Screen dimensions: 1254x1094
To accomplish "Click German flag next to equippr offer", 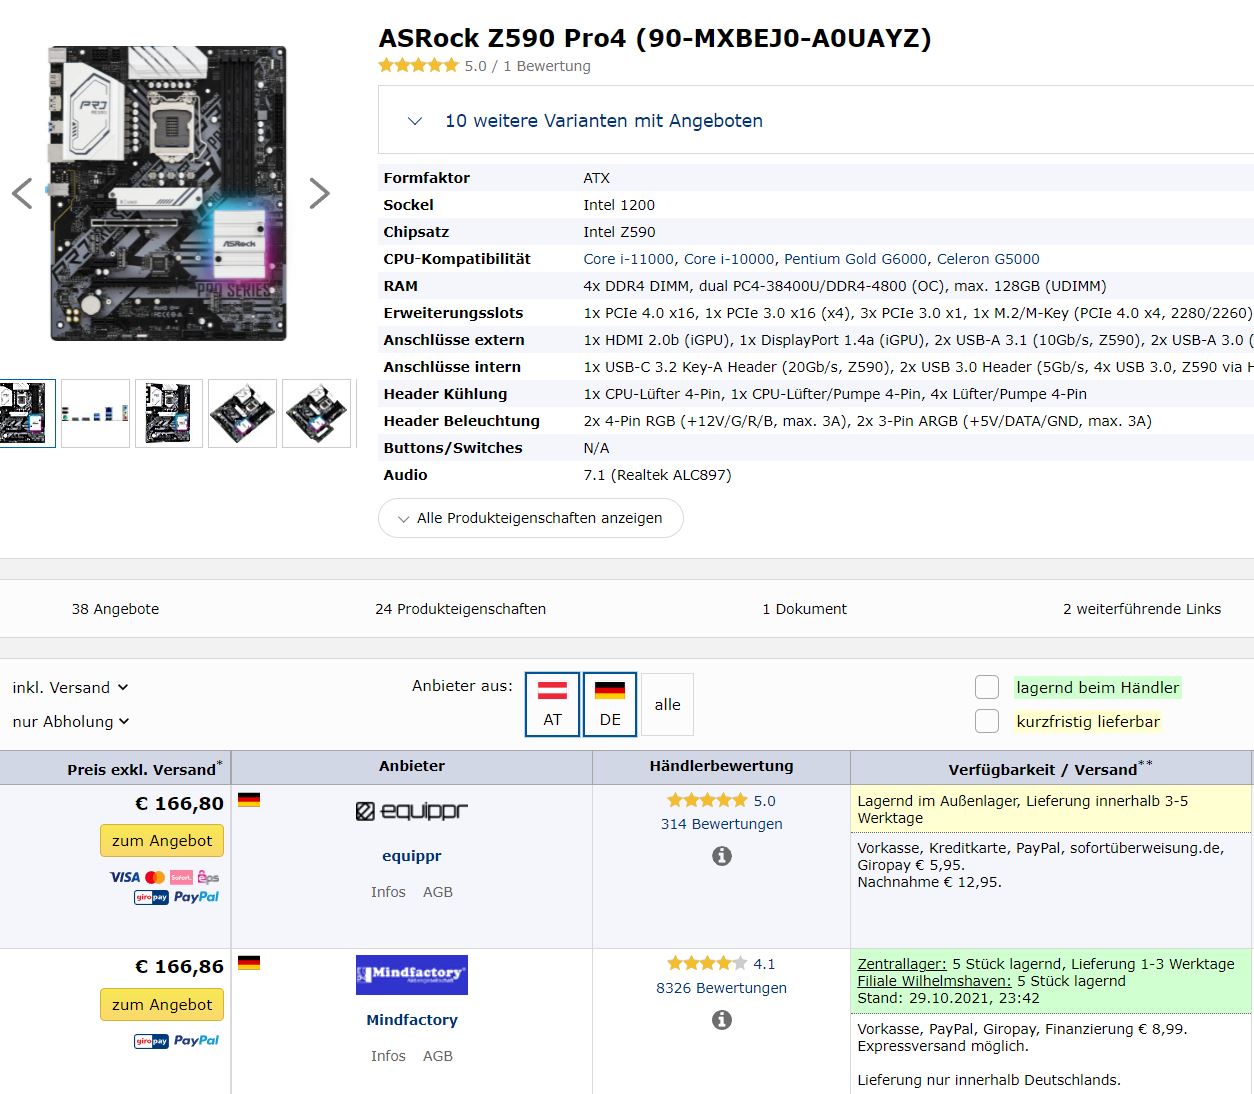I will coord(249,799).
